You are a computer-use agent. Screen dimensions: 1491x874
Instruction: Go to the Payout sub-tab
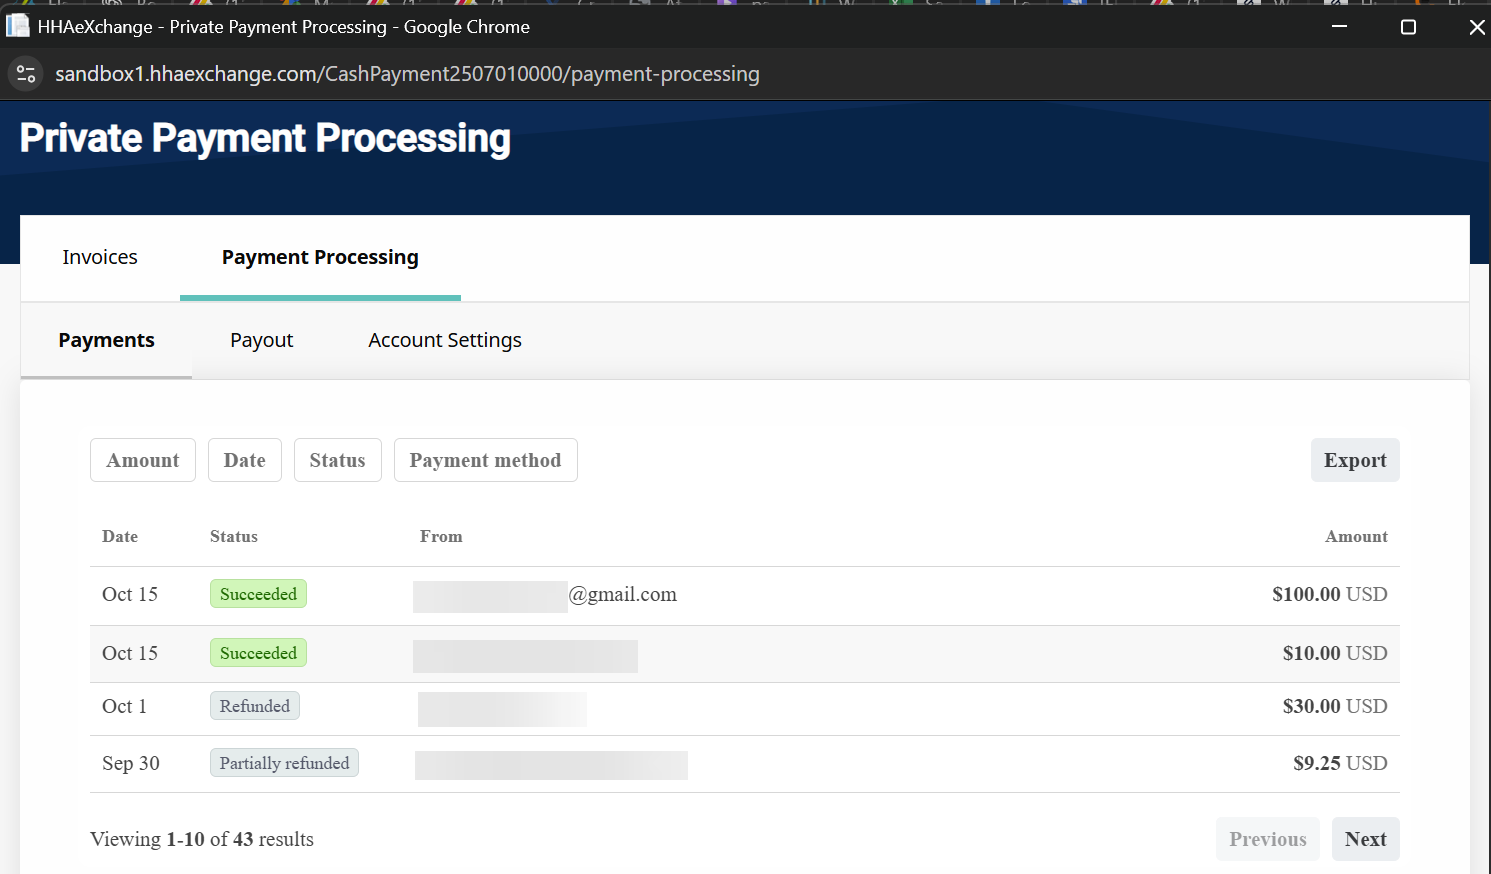[261, 340]
